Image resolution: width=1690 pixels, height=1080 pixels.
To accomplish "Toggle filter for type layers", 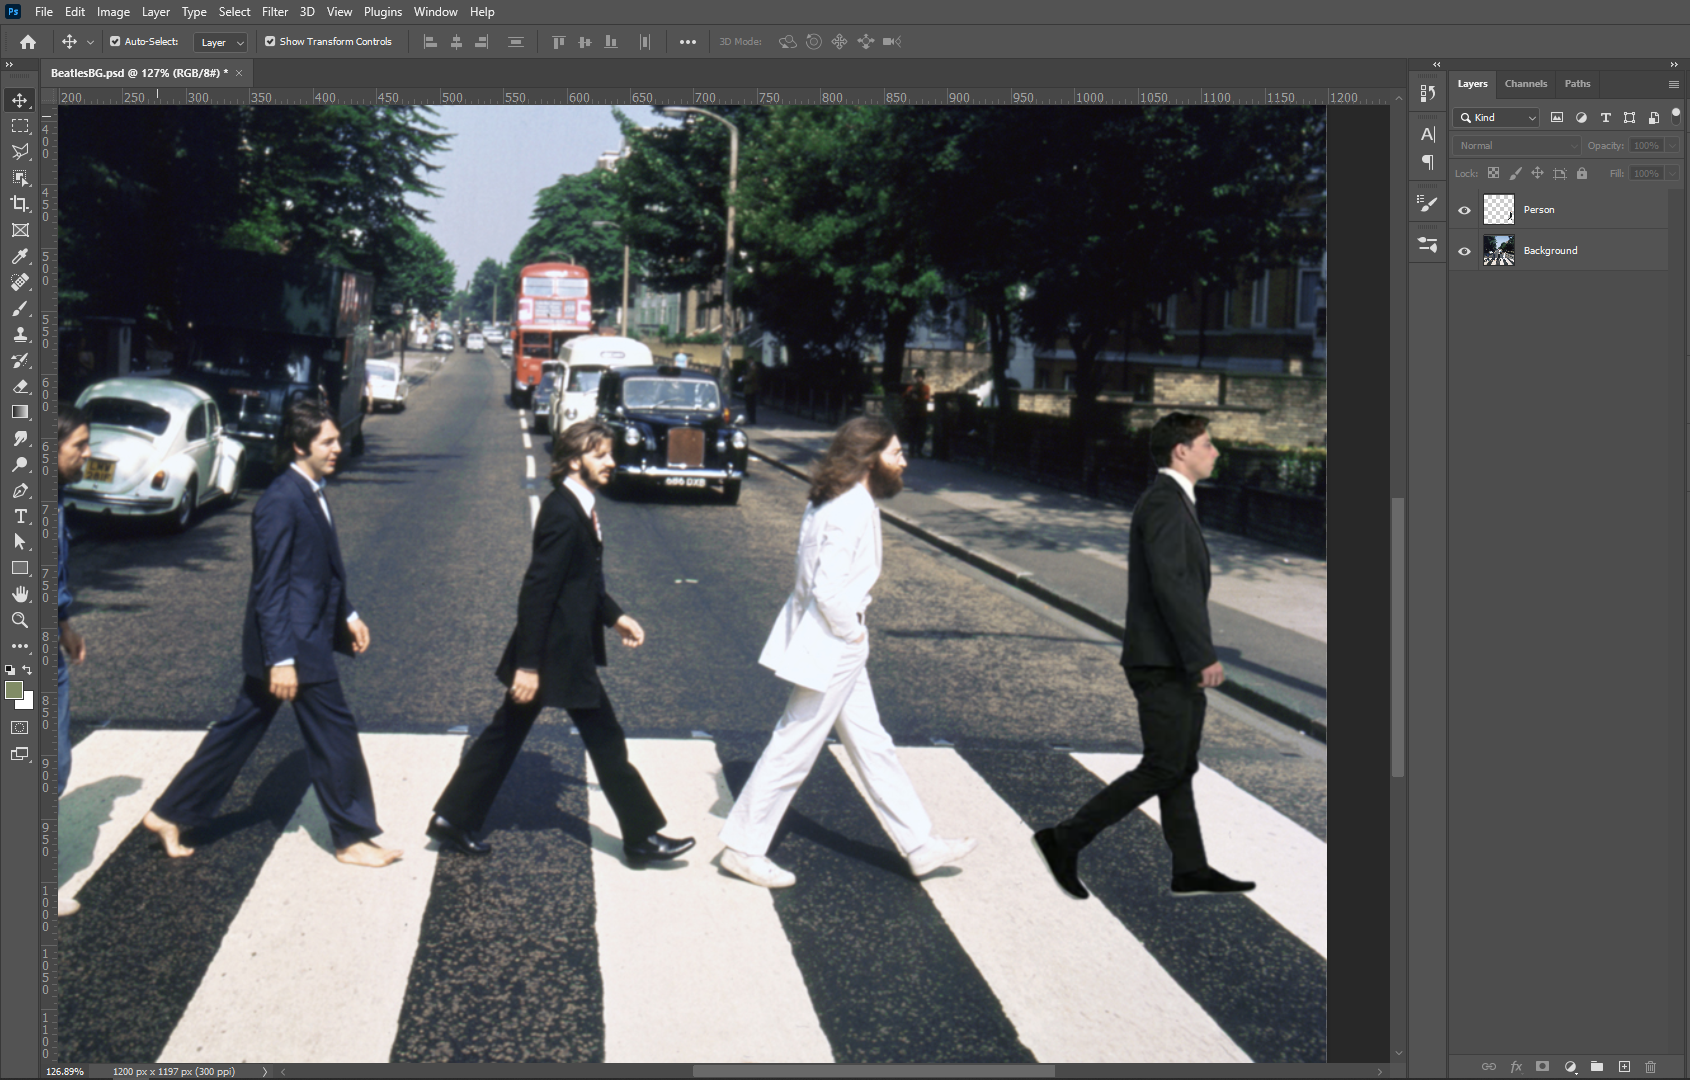I will click(x=1606, y=118).
